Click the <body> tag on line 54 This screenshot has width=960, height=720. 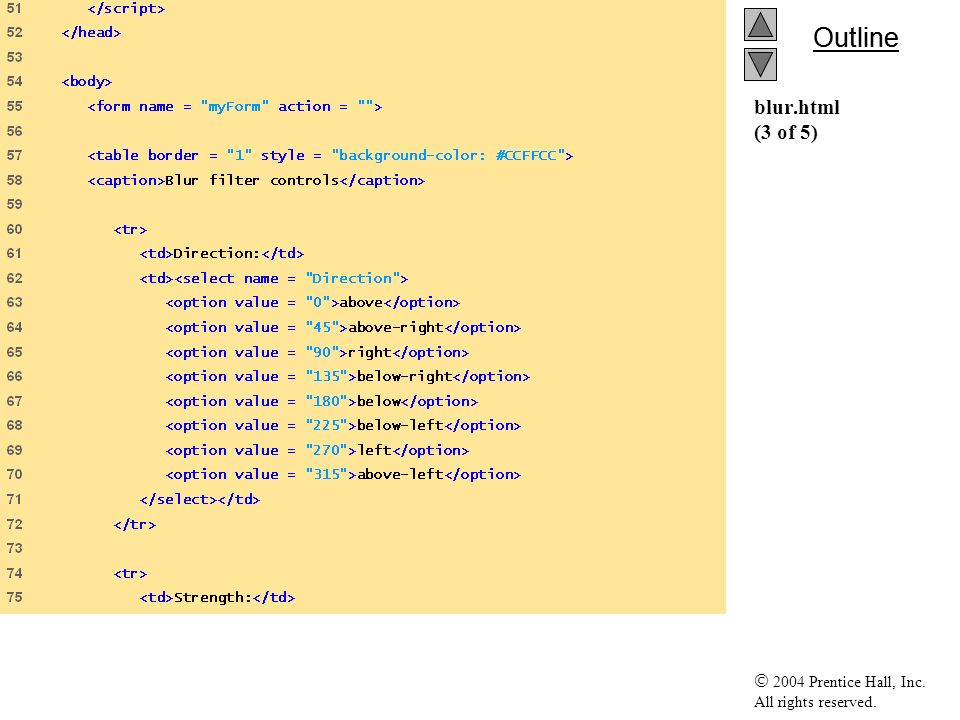(x=87, y=81)
